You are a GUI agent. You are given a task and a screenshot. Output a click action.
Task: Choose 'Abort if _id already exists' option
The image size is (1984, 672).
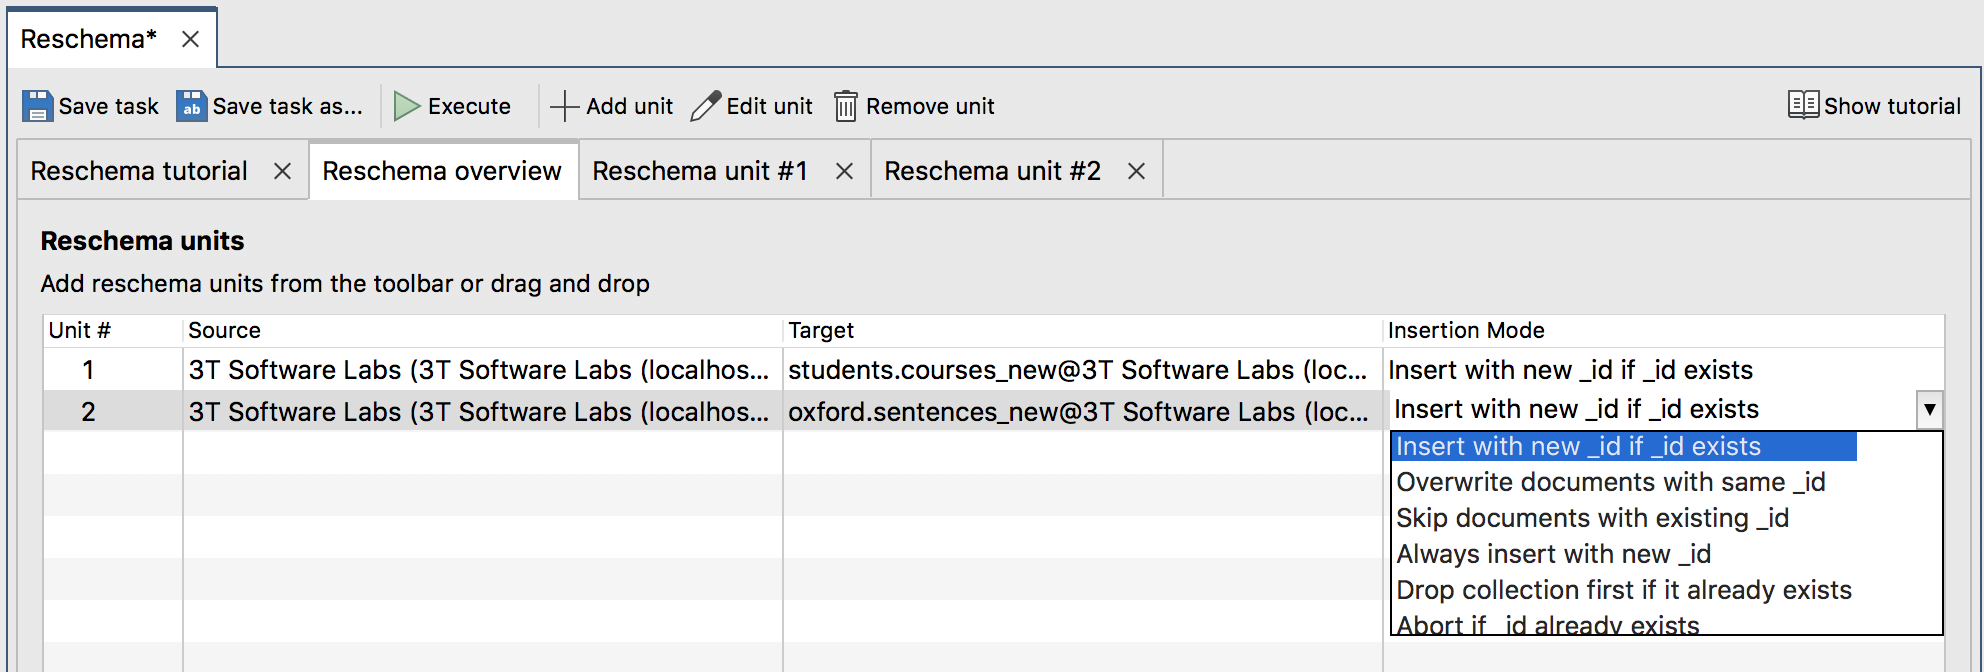1548,624
